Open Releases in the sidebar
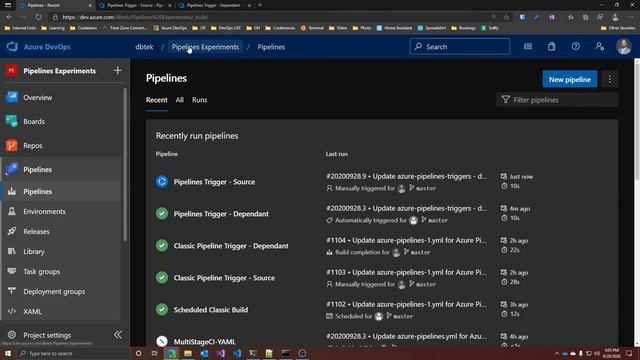 (36, 231)
